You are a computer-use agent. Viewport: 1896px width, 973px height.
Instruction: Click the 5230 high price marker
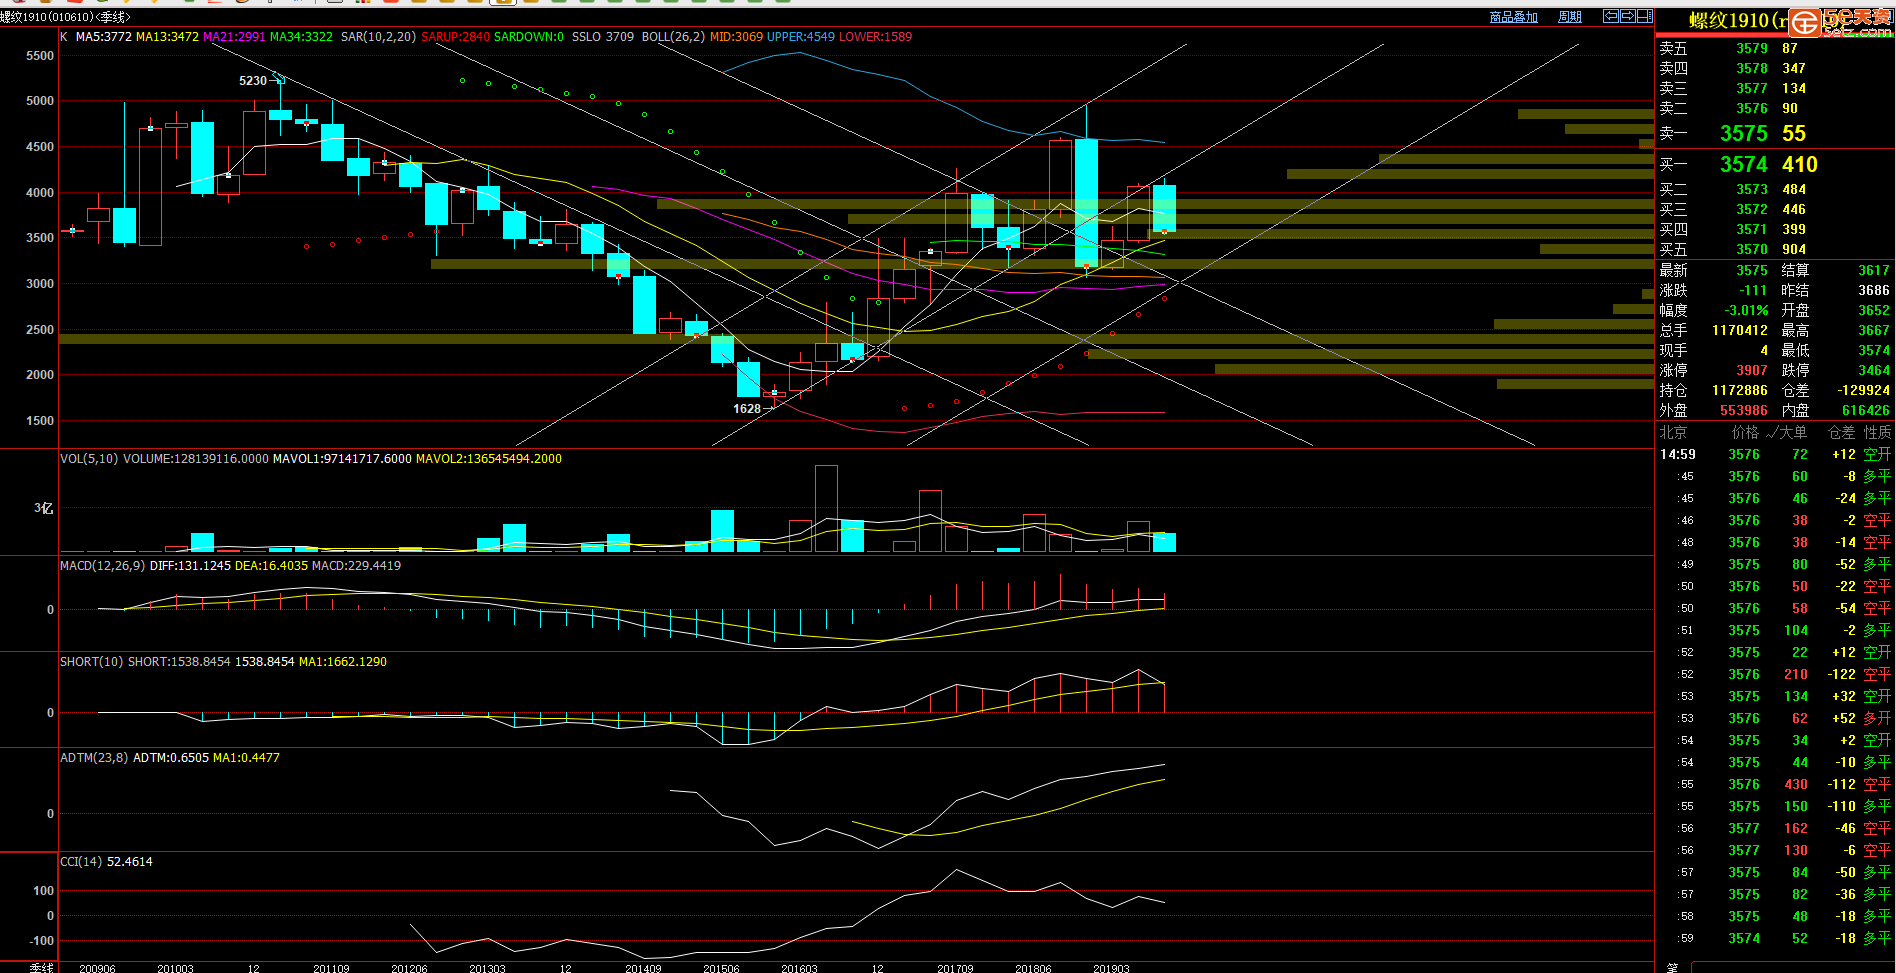(253, 81)
